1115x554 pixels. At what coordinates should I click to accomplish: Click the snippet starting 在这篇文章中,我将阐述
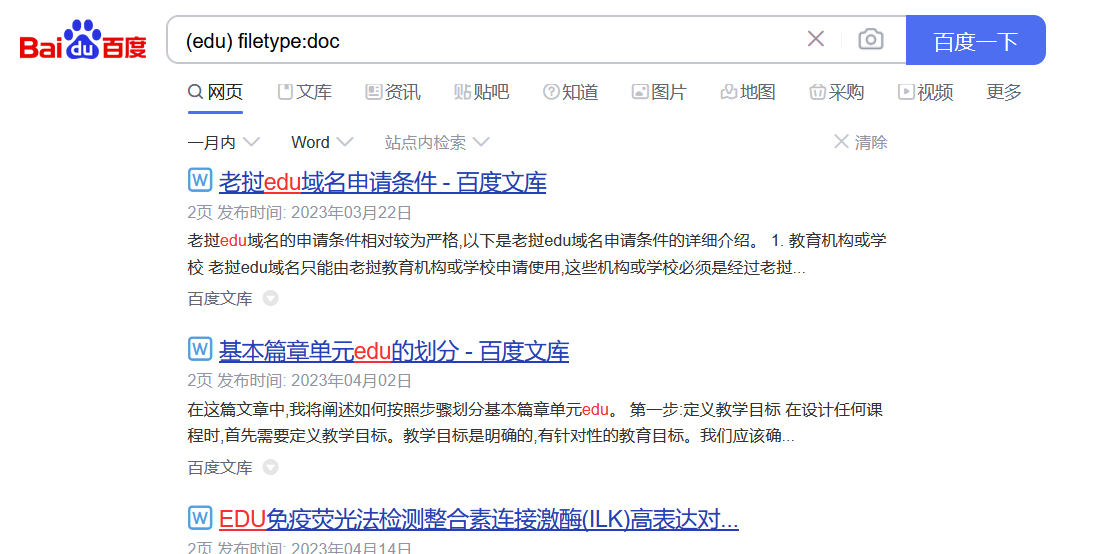535,423
